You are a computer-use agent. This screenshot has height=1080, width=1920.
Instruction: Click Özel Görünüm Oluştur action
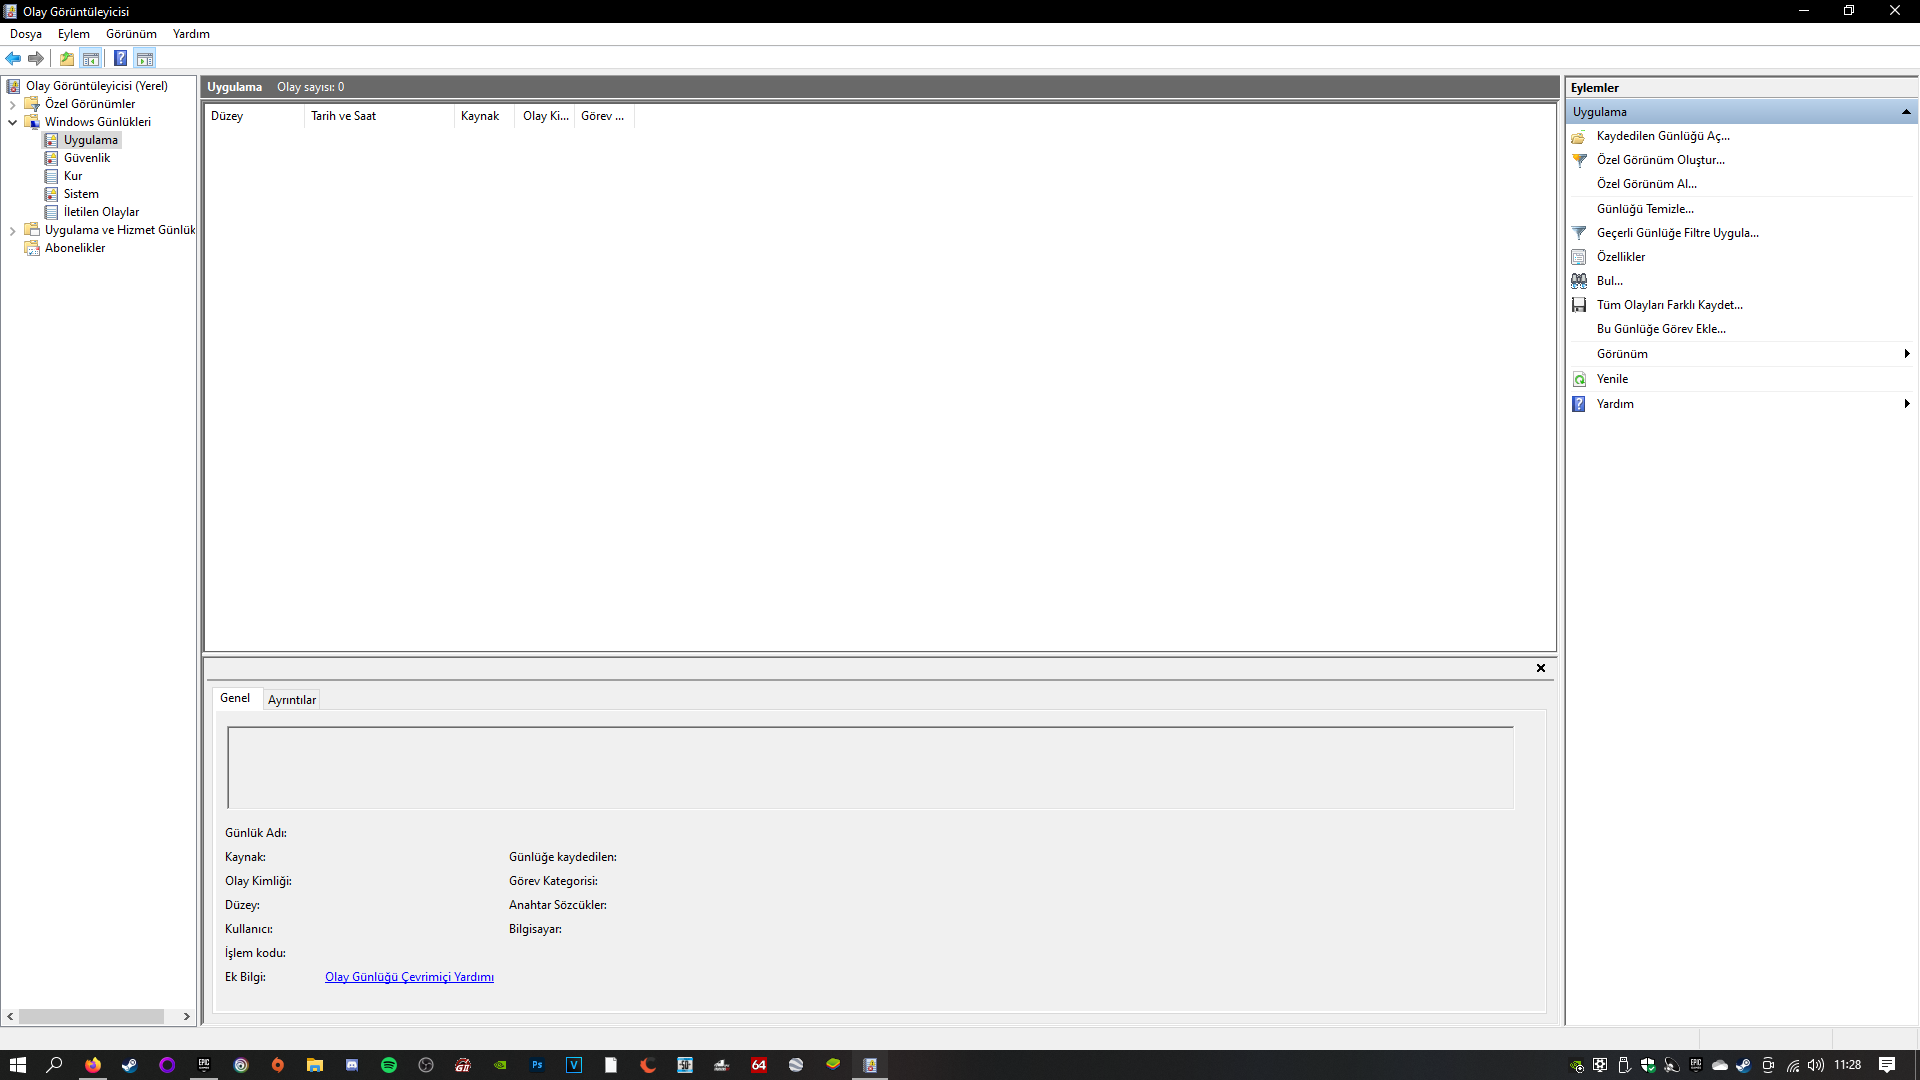[x=1660, y=160]
